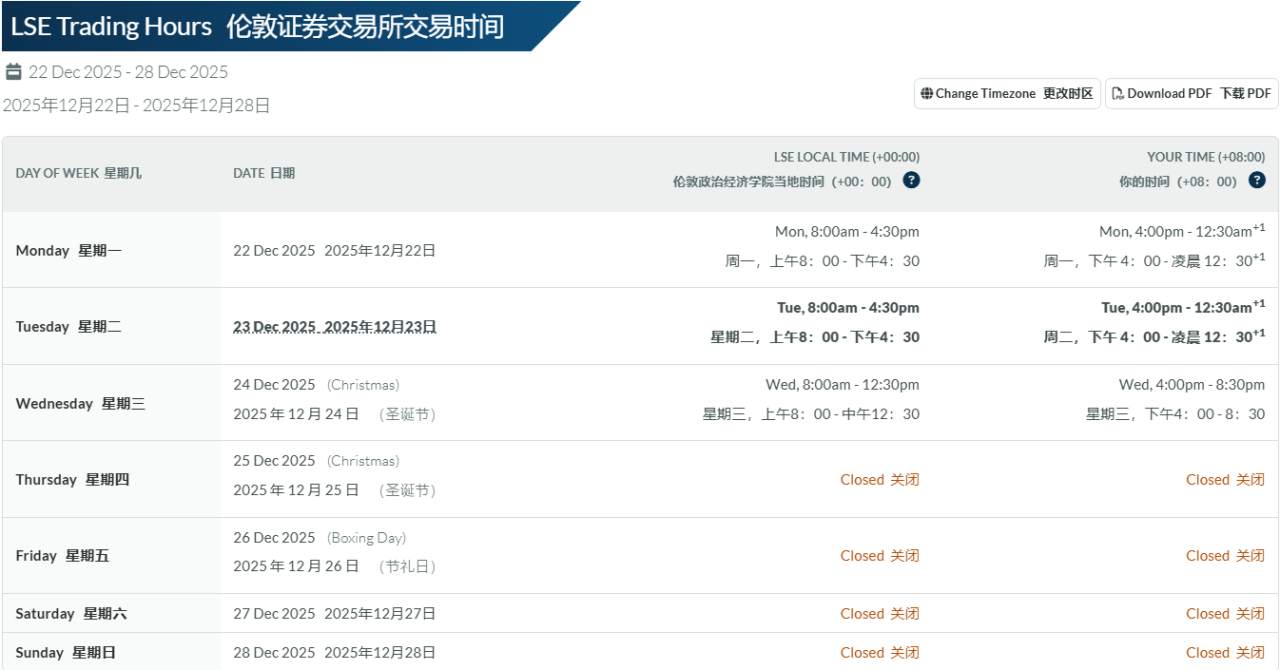1280x670 pixels.
Task: Click '26 Dec 2025 (Boxing Day)' date cell
Action: (x=320, y=538)
